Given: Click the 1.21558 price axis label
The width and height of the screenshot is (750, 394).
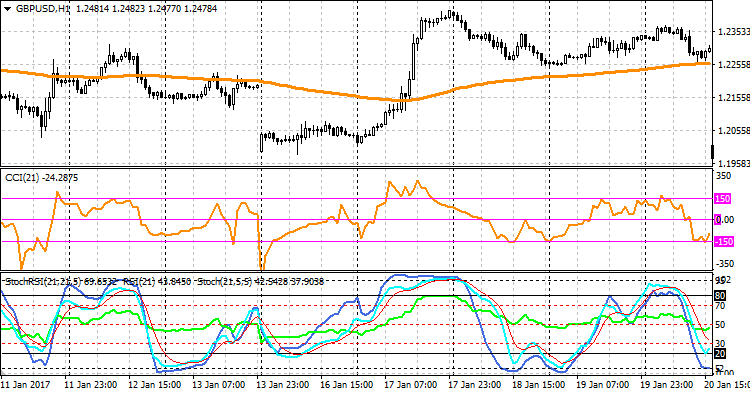Looking at the screenshot, I should pos(733,98).
